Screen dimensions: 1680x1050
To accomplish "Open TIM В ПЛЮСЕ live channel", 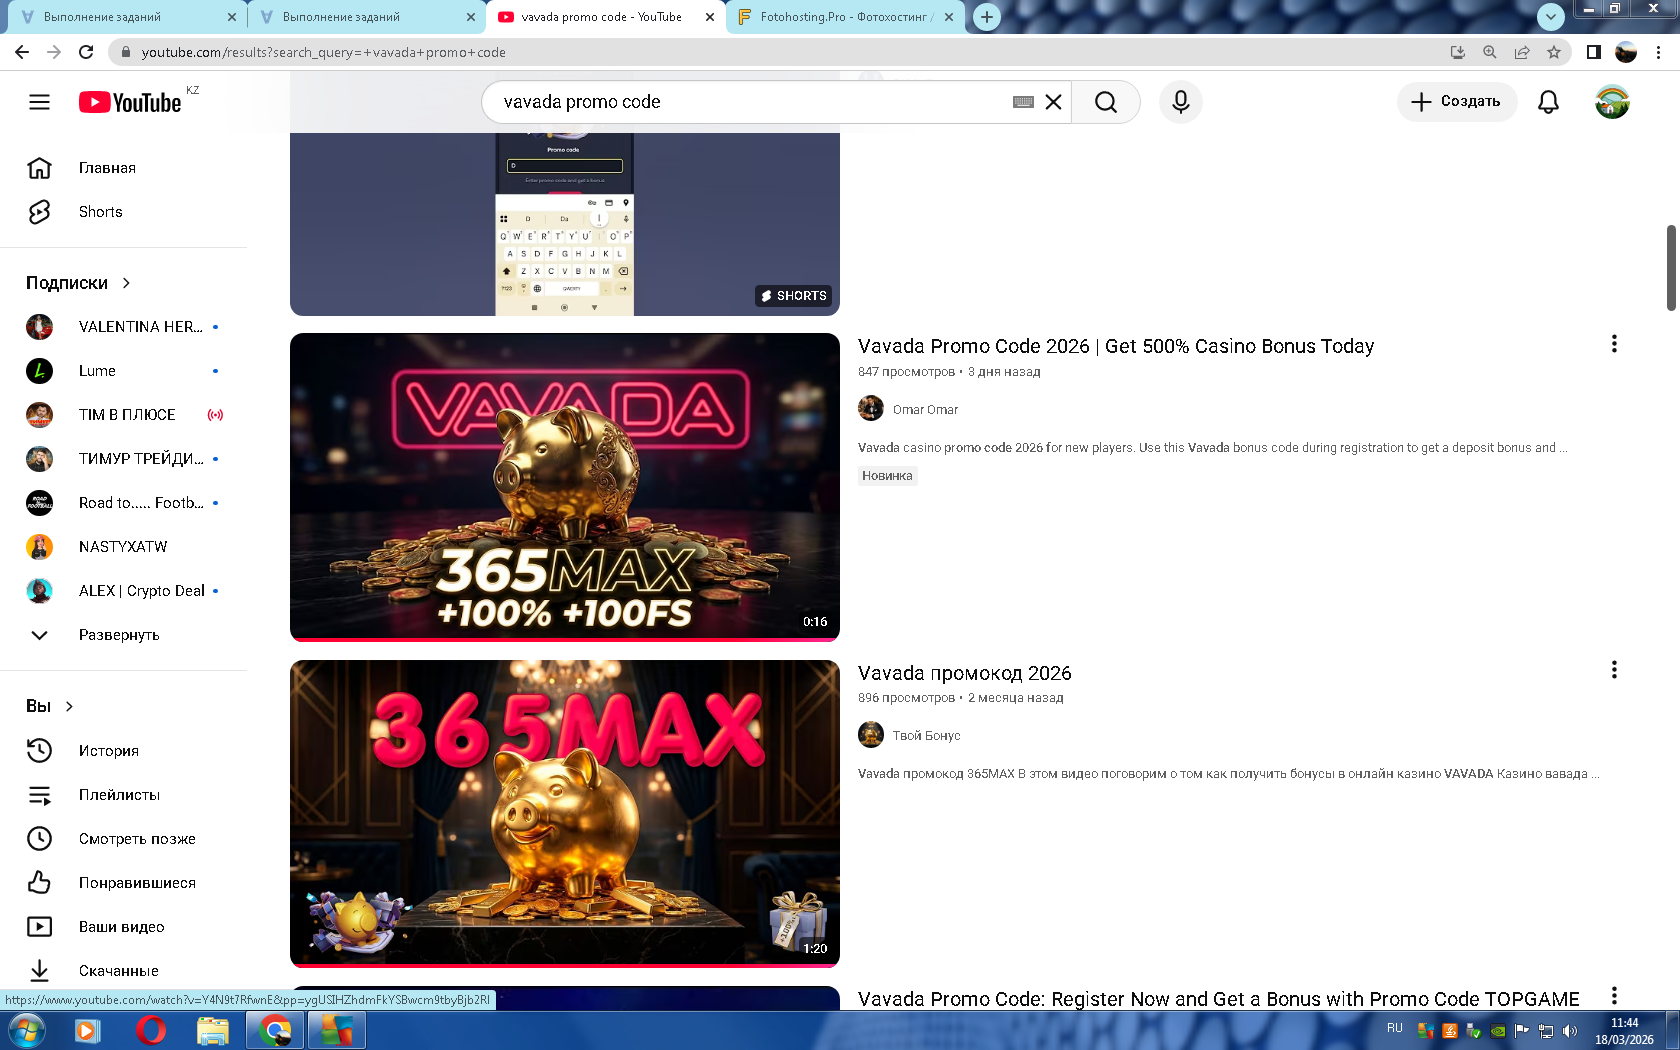I will click(123, 415).
